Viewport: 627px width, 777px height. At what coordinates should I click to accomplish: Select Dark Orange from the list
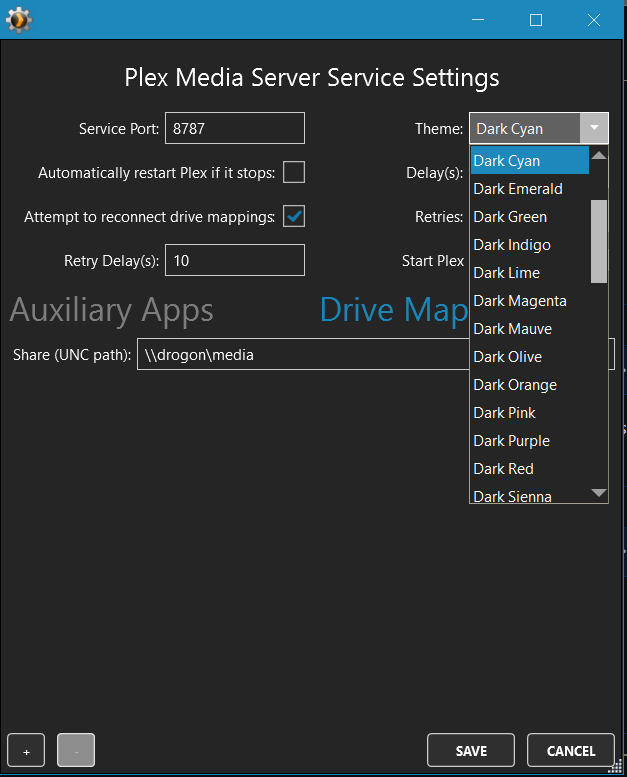530,385
